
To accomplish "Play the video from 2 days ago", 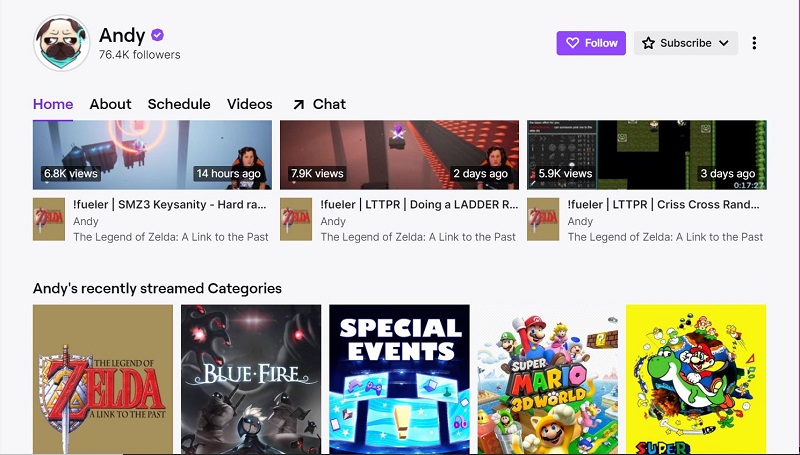I will (x=399, y=155).
